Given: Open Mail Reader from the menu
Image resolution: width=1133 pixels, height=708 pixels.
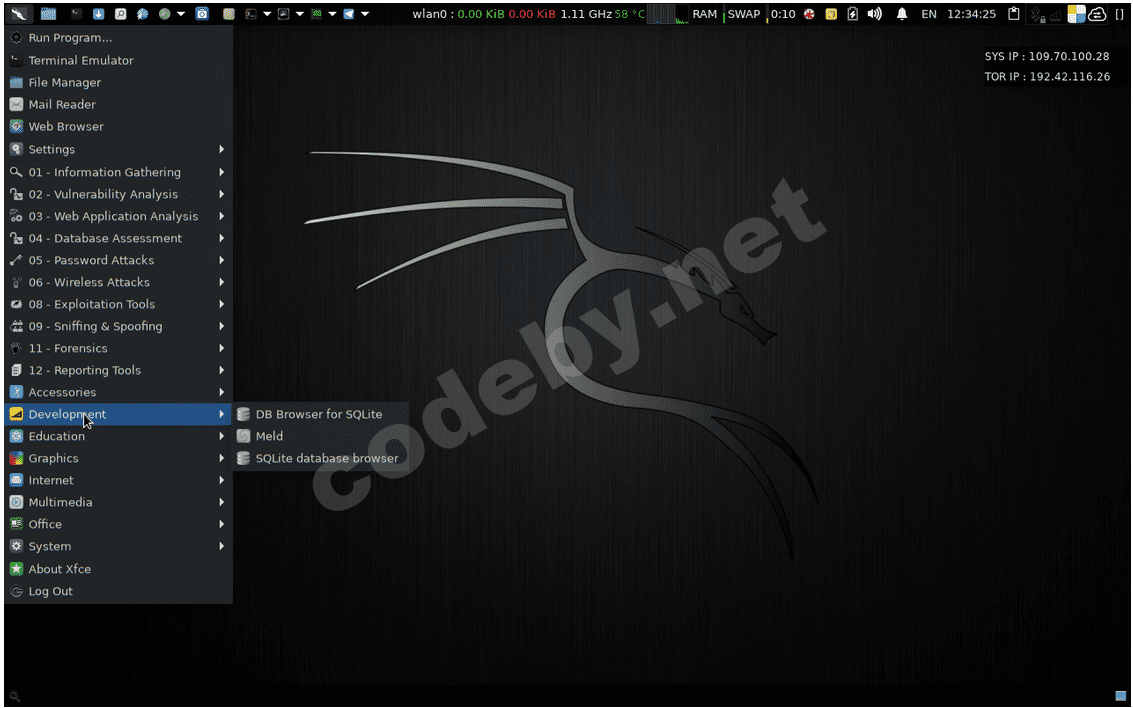Looking at the screenshot, I should 119,104.
